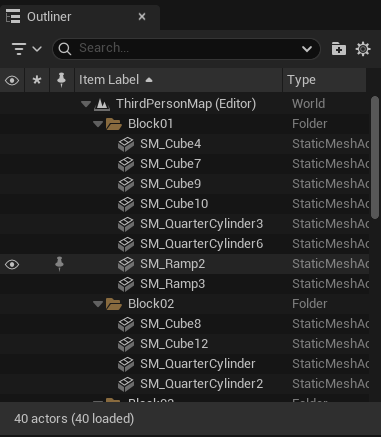Screen dimensions: 381x437
Task: Open Outliner settings gear
Action: (x=363, y=49)
